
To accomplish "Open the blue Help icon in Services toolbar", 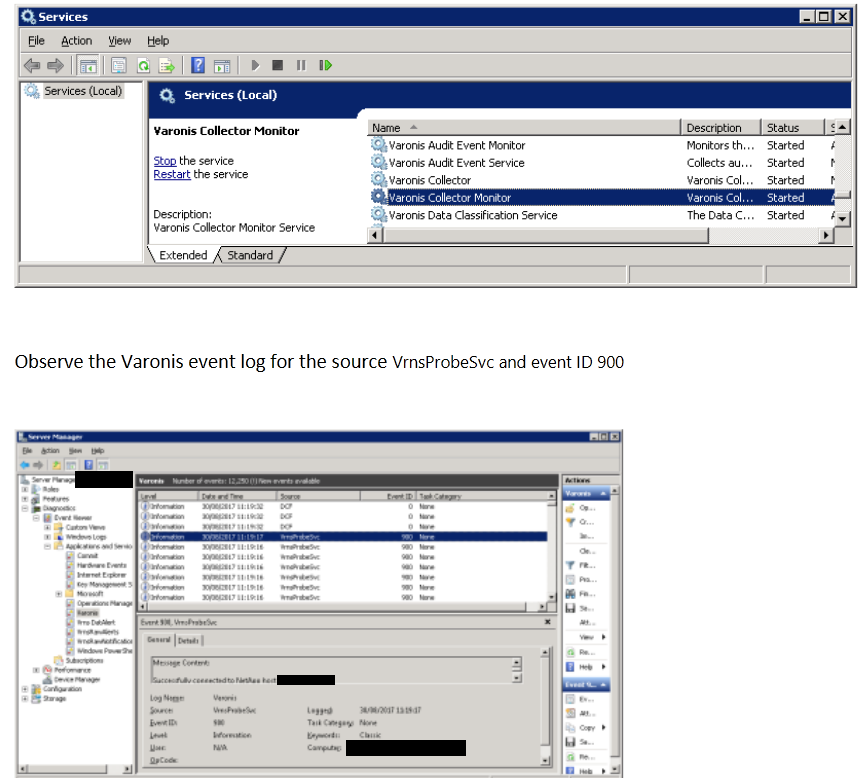I will tap(198, 65).
